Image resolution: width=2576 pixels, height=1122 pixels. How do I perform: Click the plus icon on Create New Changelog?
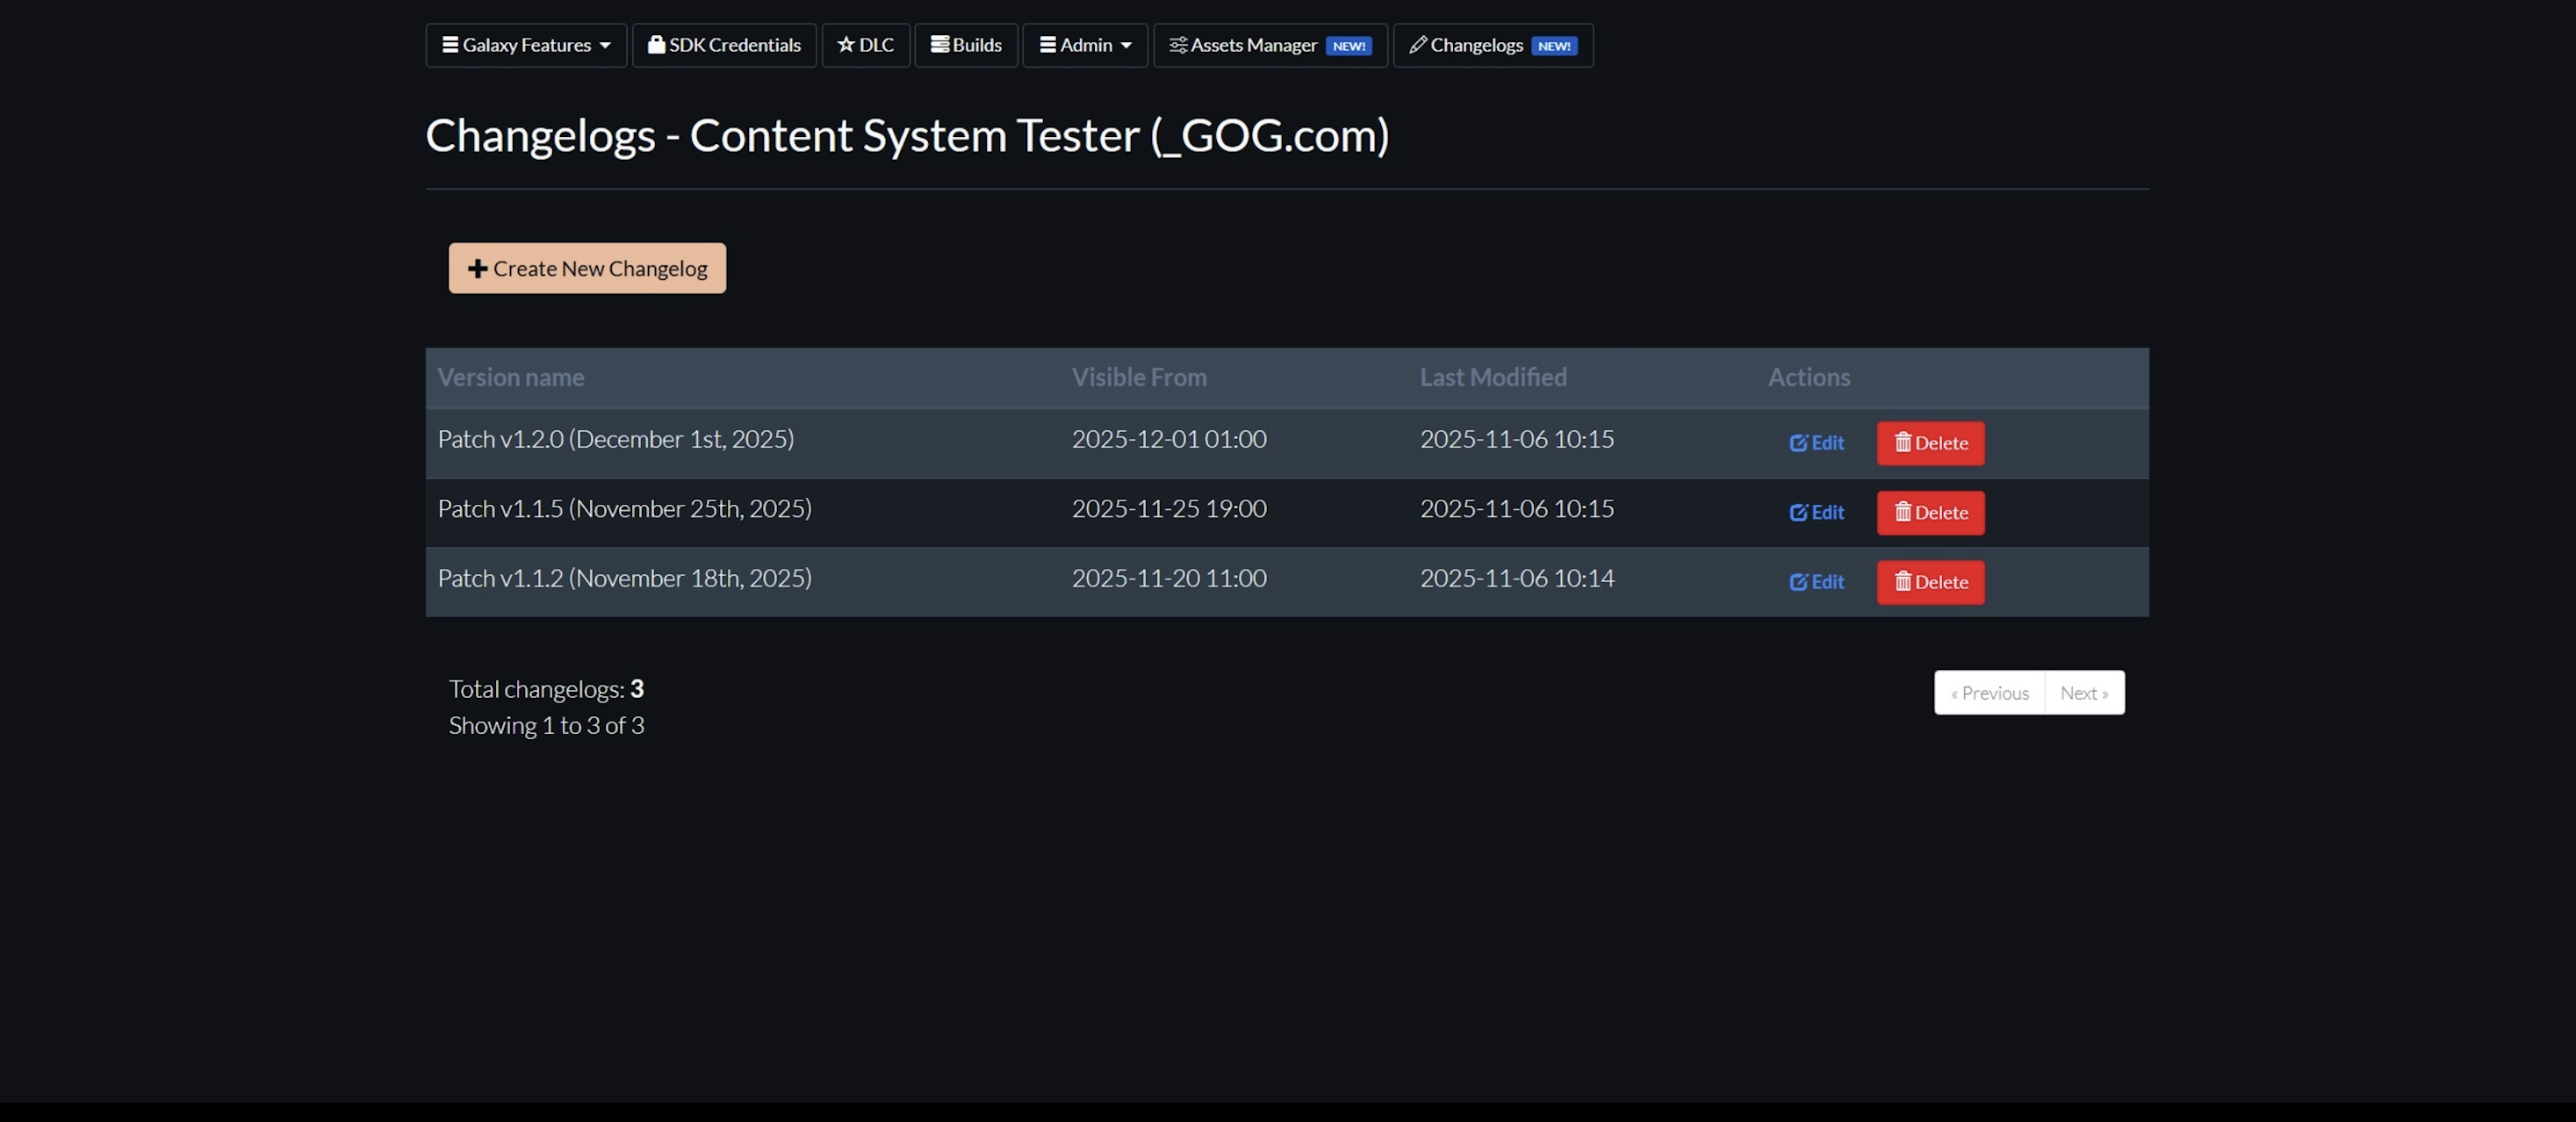click(x=476, y=268)
